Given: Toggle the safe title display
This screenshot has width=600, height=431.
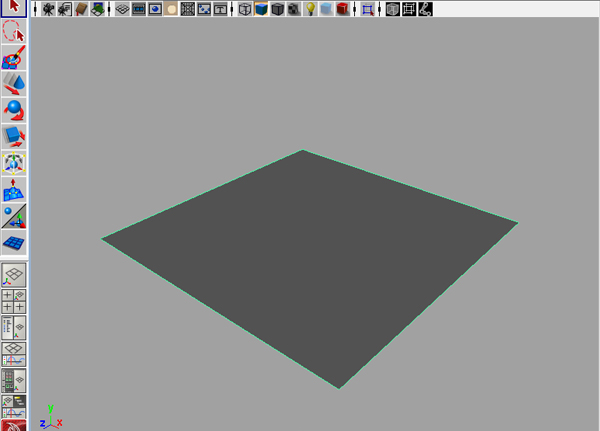Looking at the screenshot, I should click(220, 9).
